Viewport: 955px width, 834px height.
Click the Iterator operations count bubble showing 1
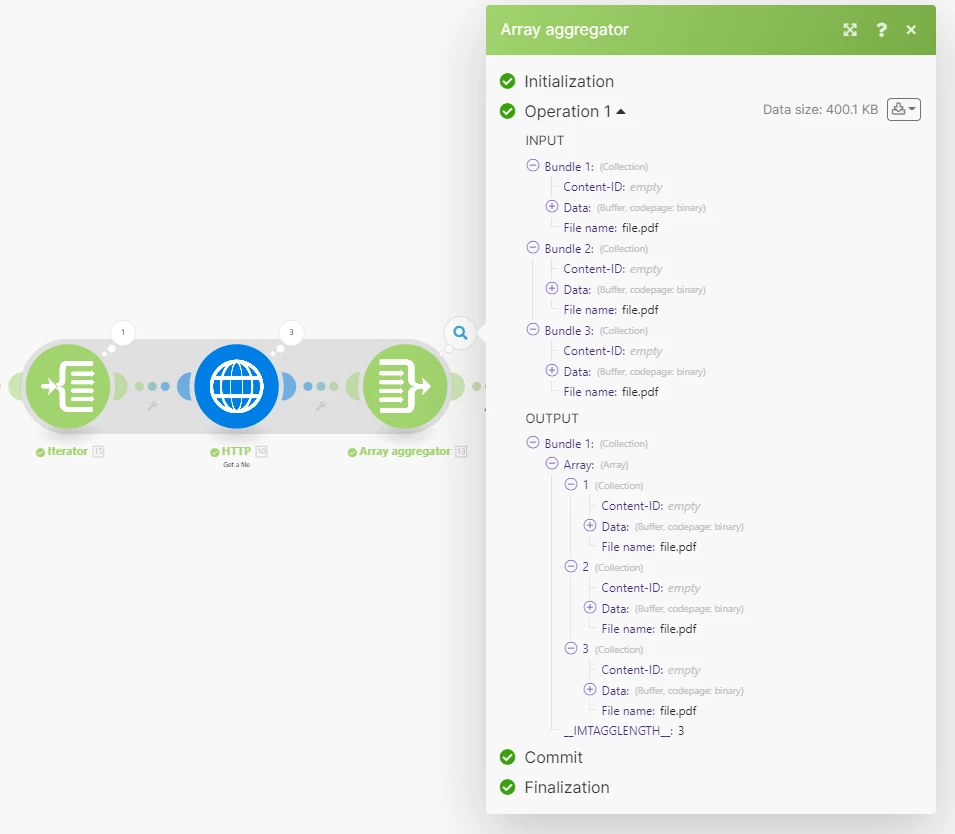pos(123,333)
